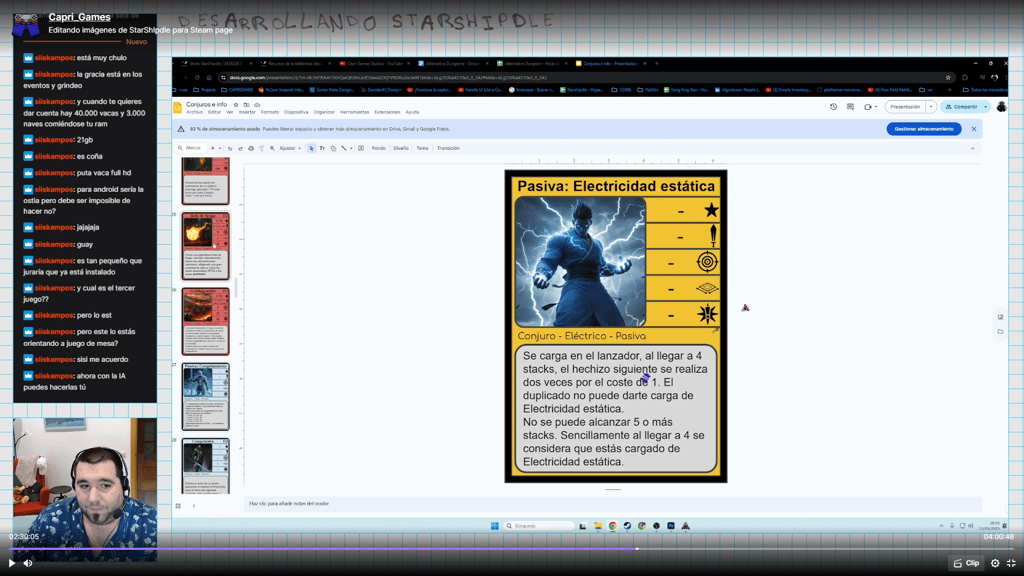Screen dimensions: 1024x576
Task: Open Chrome from the taskbar
Action: coord(613,526)
